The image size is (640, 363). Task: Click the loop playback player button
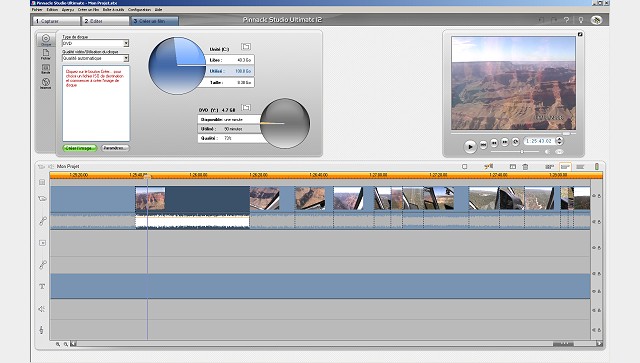pyautogui.click(x=516, y=142)
